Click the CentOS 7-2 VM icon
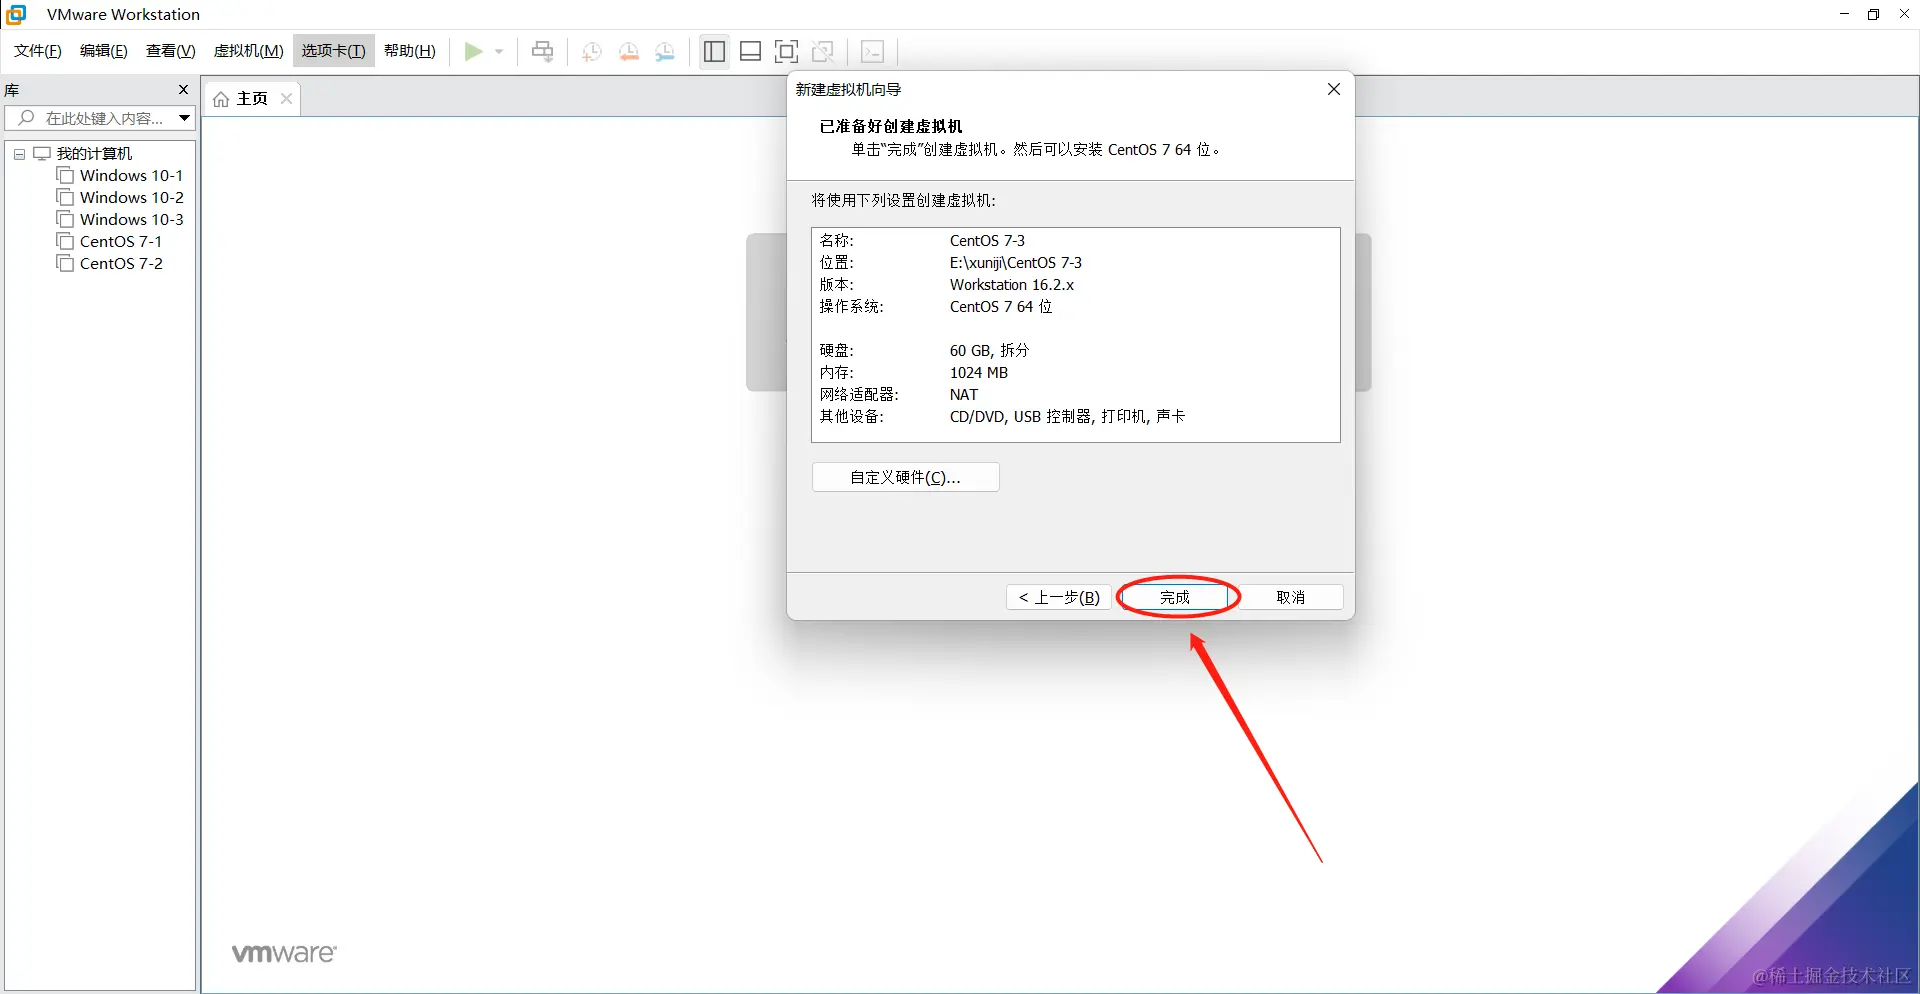Screen dimensions: 1920x994 (x=66, y=263)
